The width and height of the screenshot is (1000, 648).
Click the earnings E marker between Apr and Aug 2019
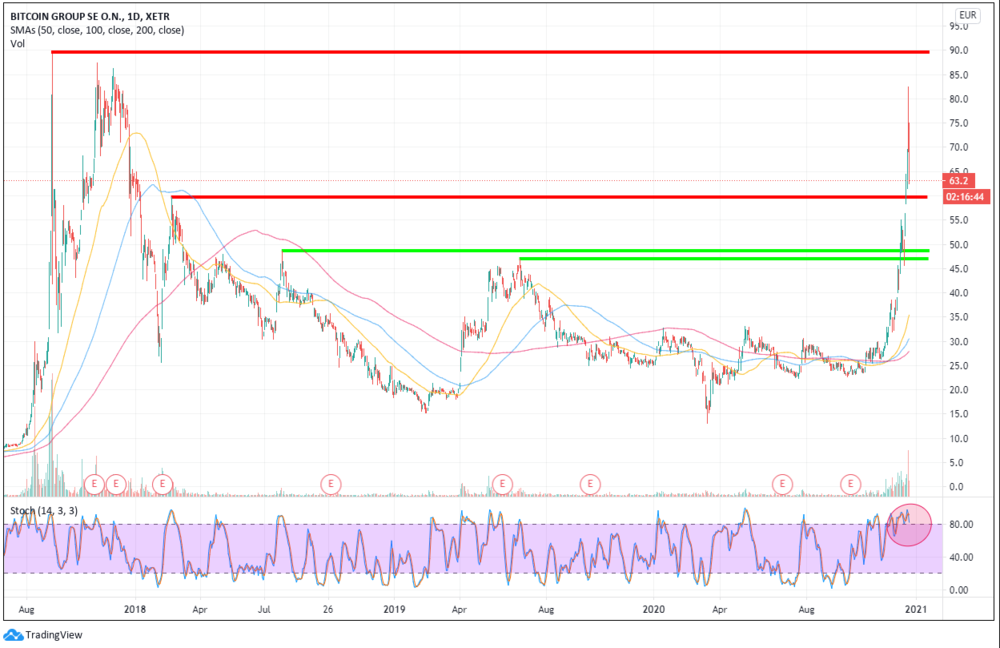coord(503,484)
